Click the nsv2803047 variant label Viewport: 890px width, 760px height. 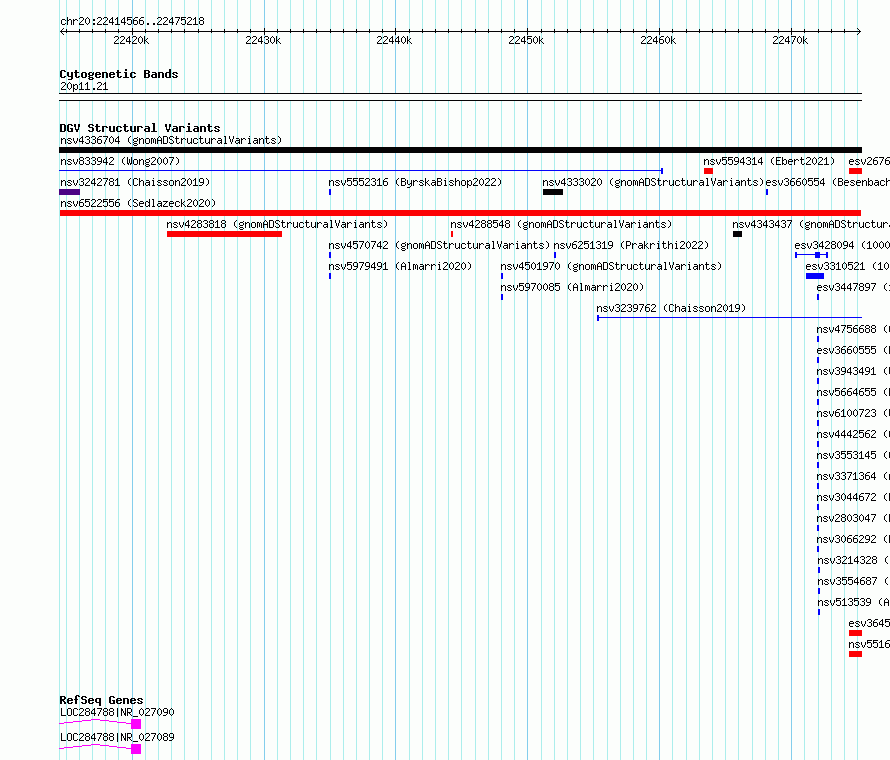click(853, 518)
